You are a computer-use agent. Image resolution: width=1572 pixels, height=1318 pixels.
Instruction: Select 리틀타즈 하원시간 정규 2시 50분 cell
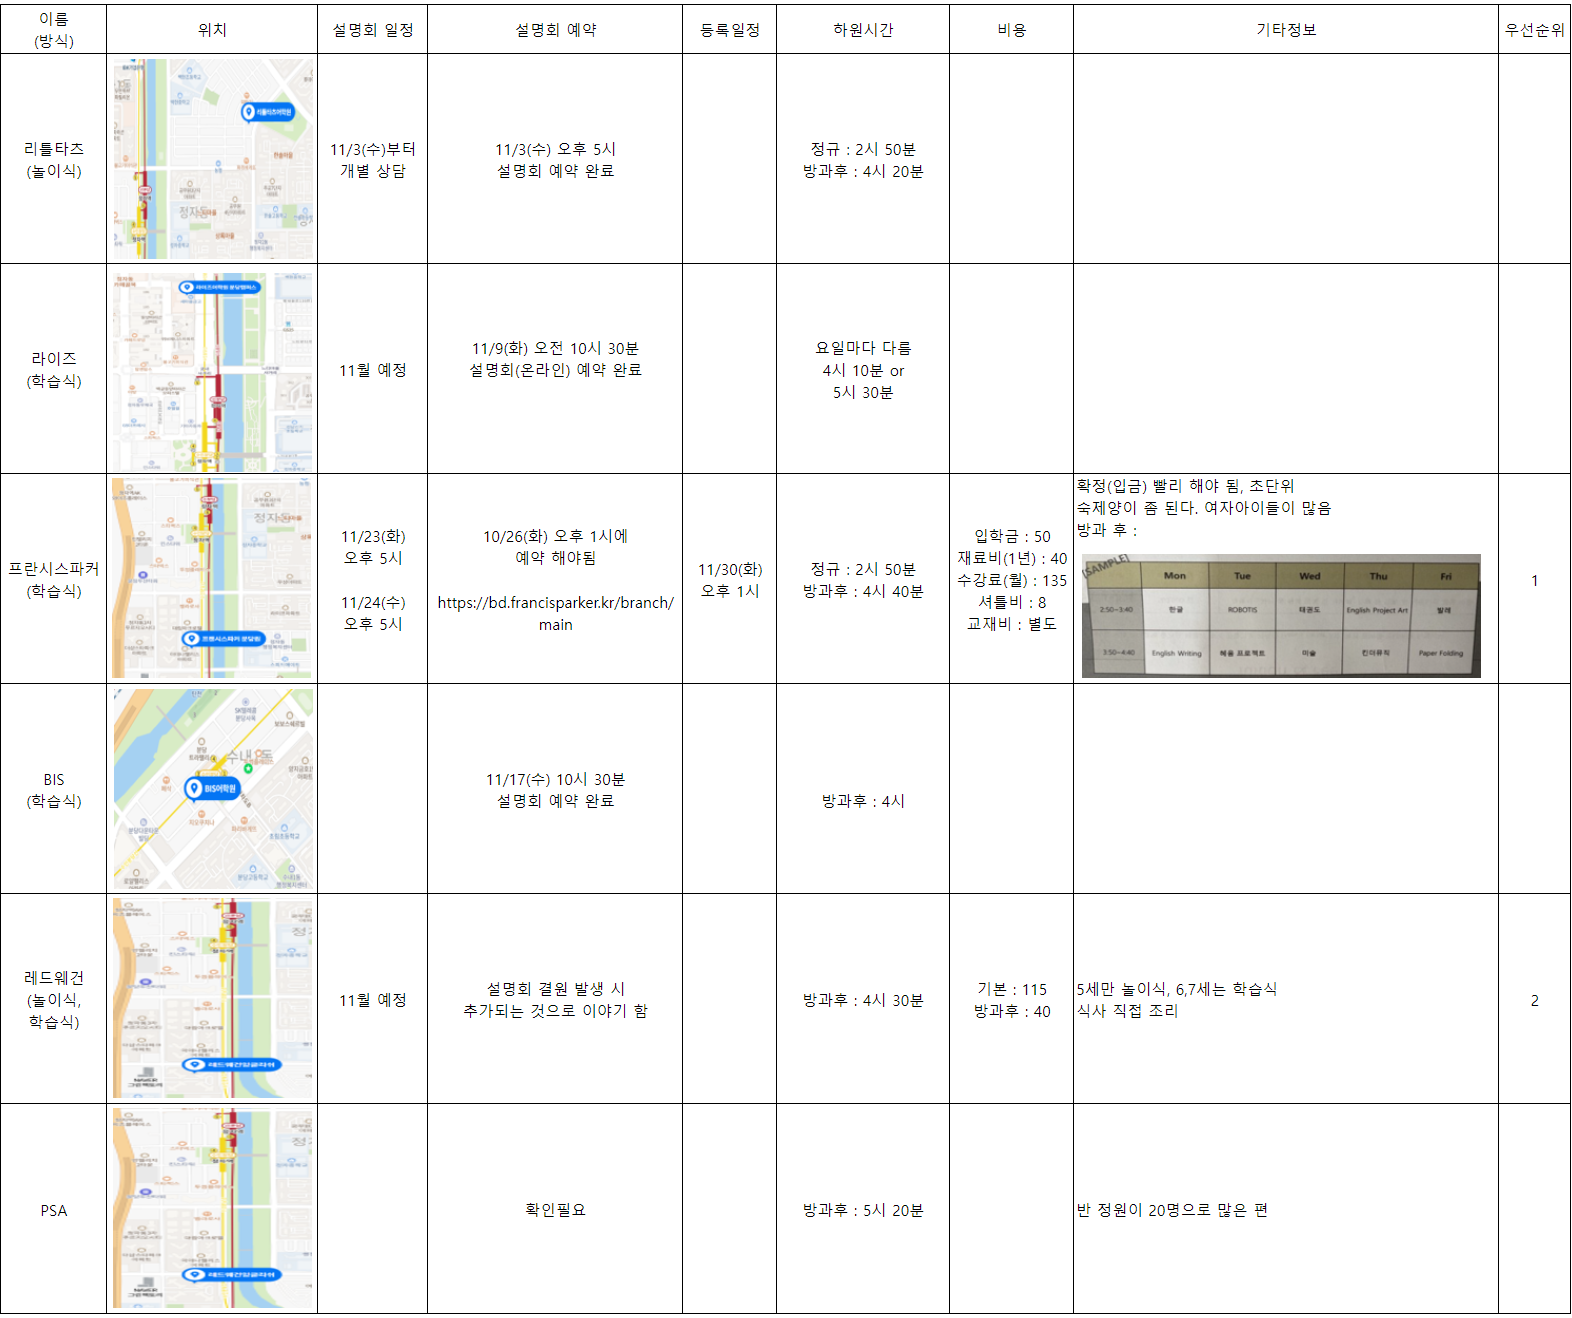click(863, 159)
